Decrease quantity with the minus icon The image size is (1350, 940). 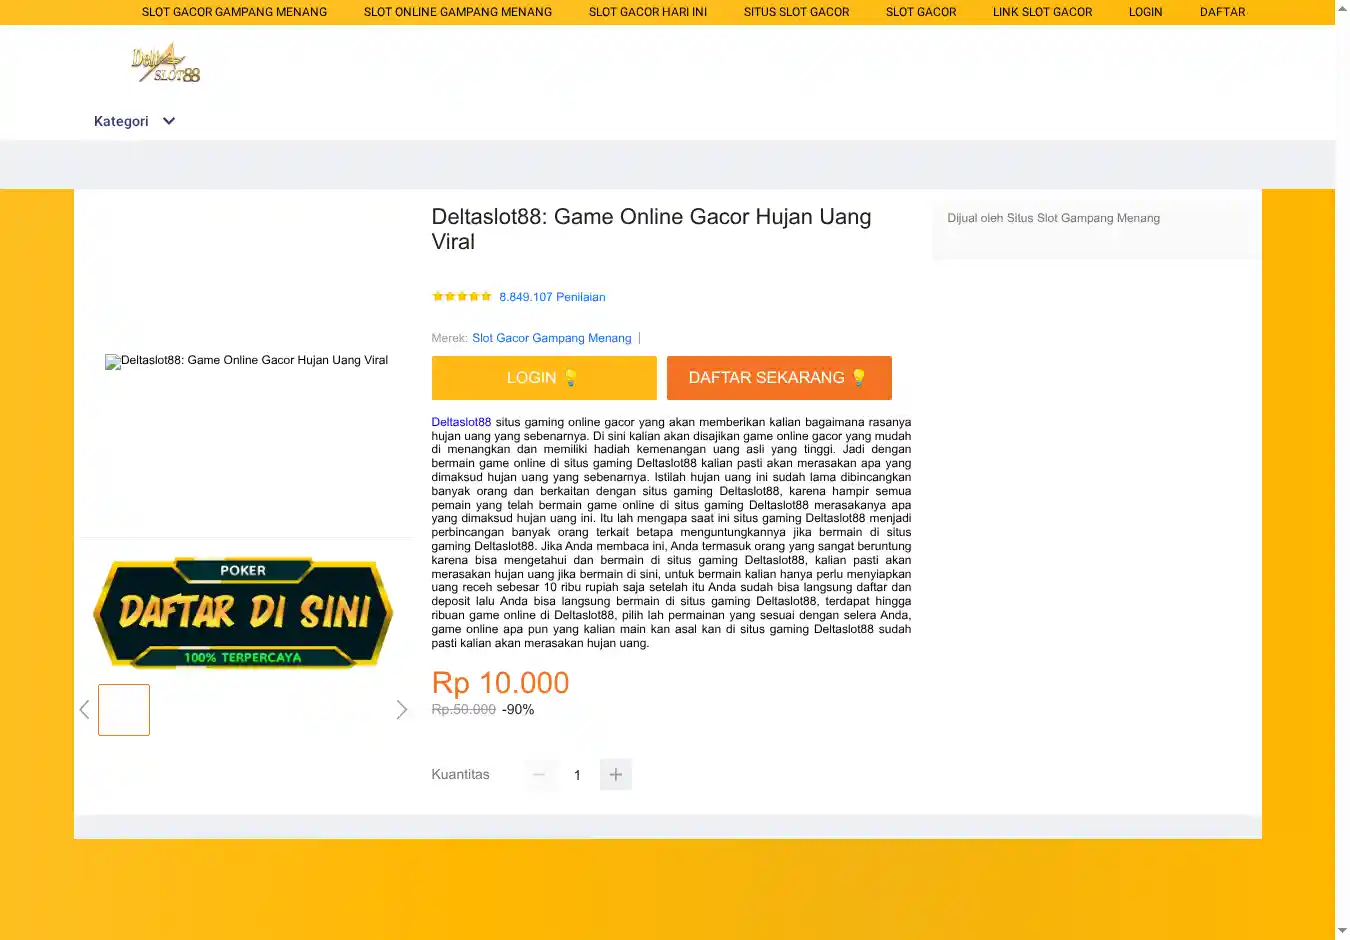tap(539, 775)
